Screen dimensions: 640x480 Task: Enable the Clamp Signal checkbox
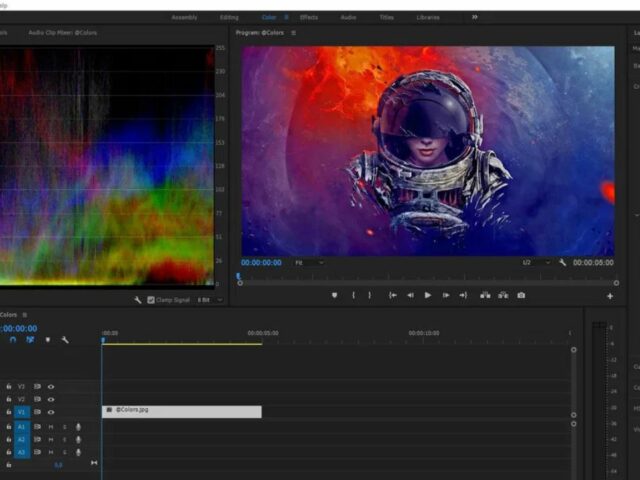click(151, 300)
